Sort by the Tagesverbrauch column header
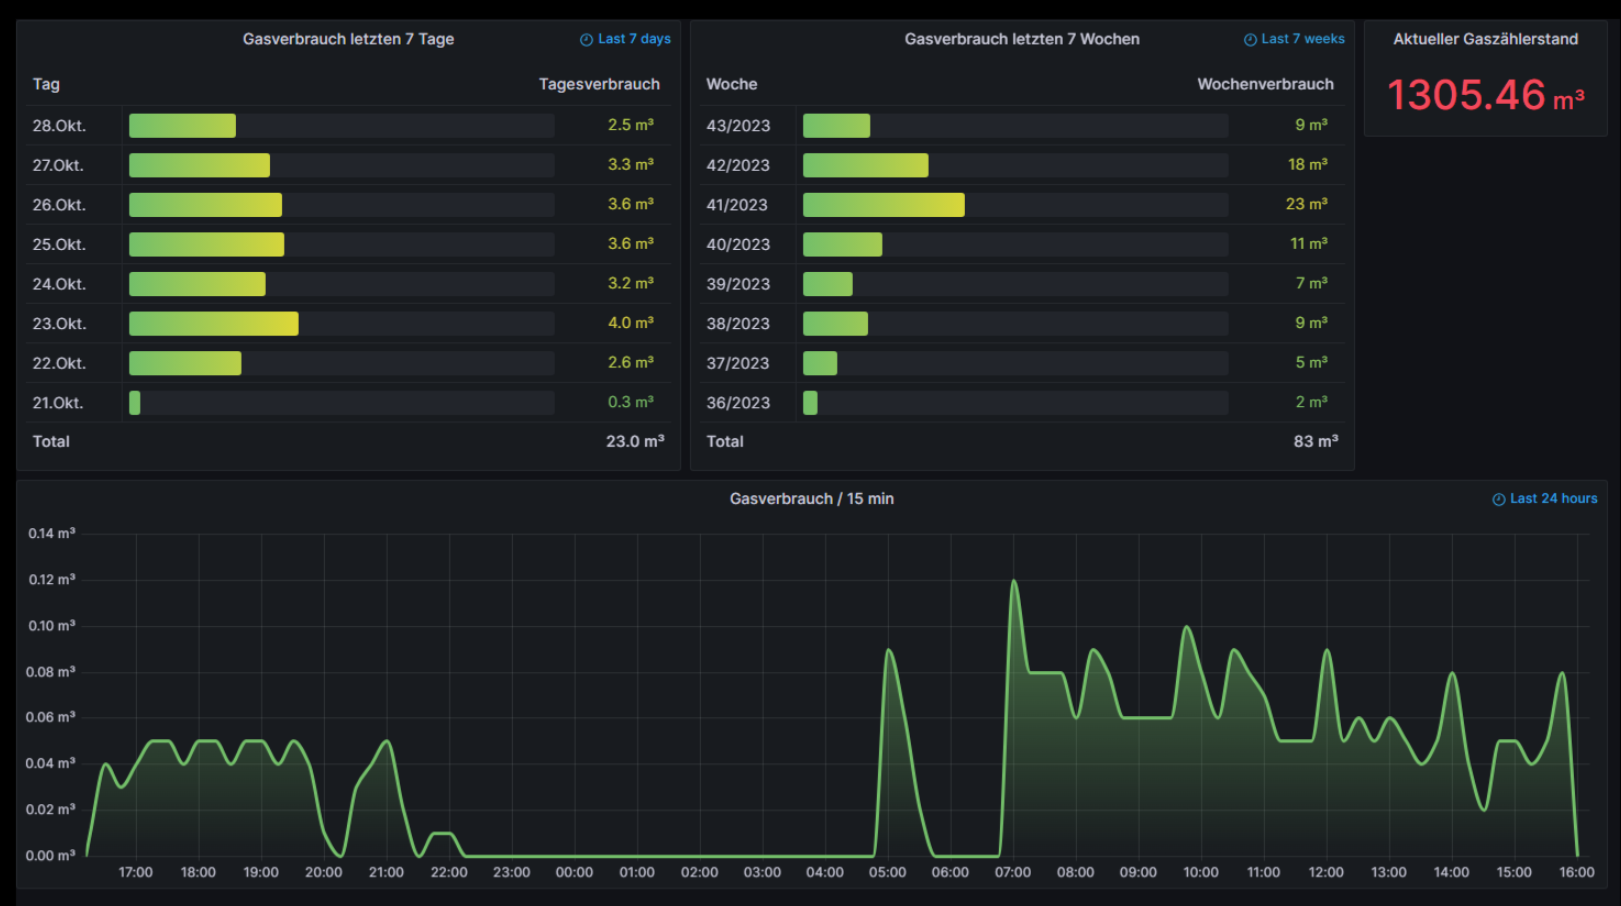 tap(599, 84)
